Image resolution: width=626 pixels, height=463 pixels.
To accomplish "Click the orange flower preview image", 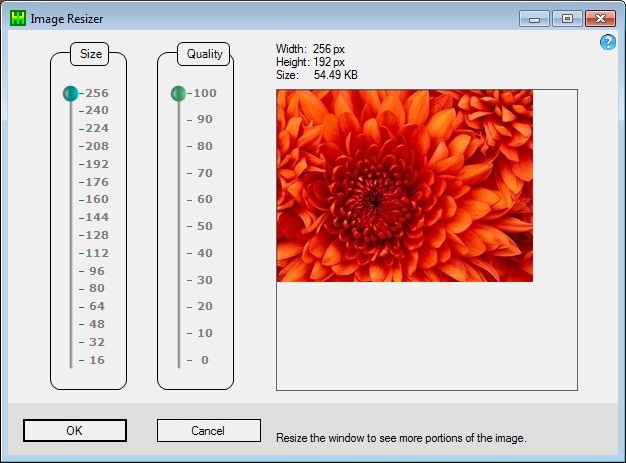I will click(405, 186).
